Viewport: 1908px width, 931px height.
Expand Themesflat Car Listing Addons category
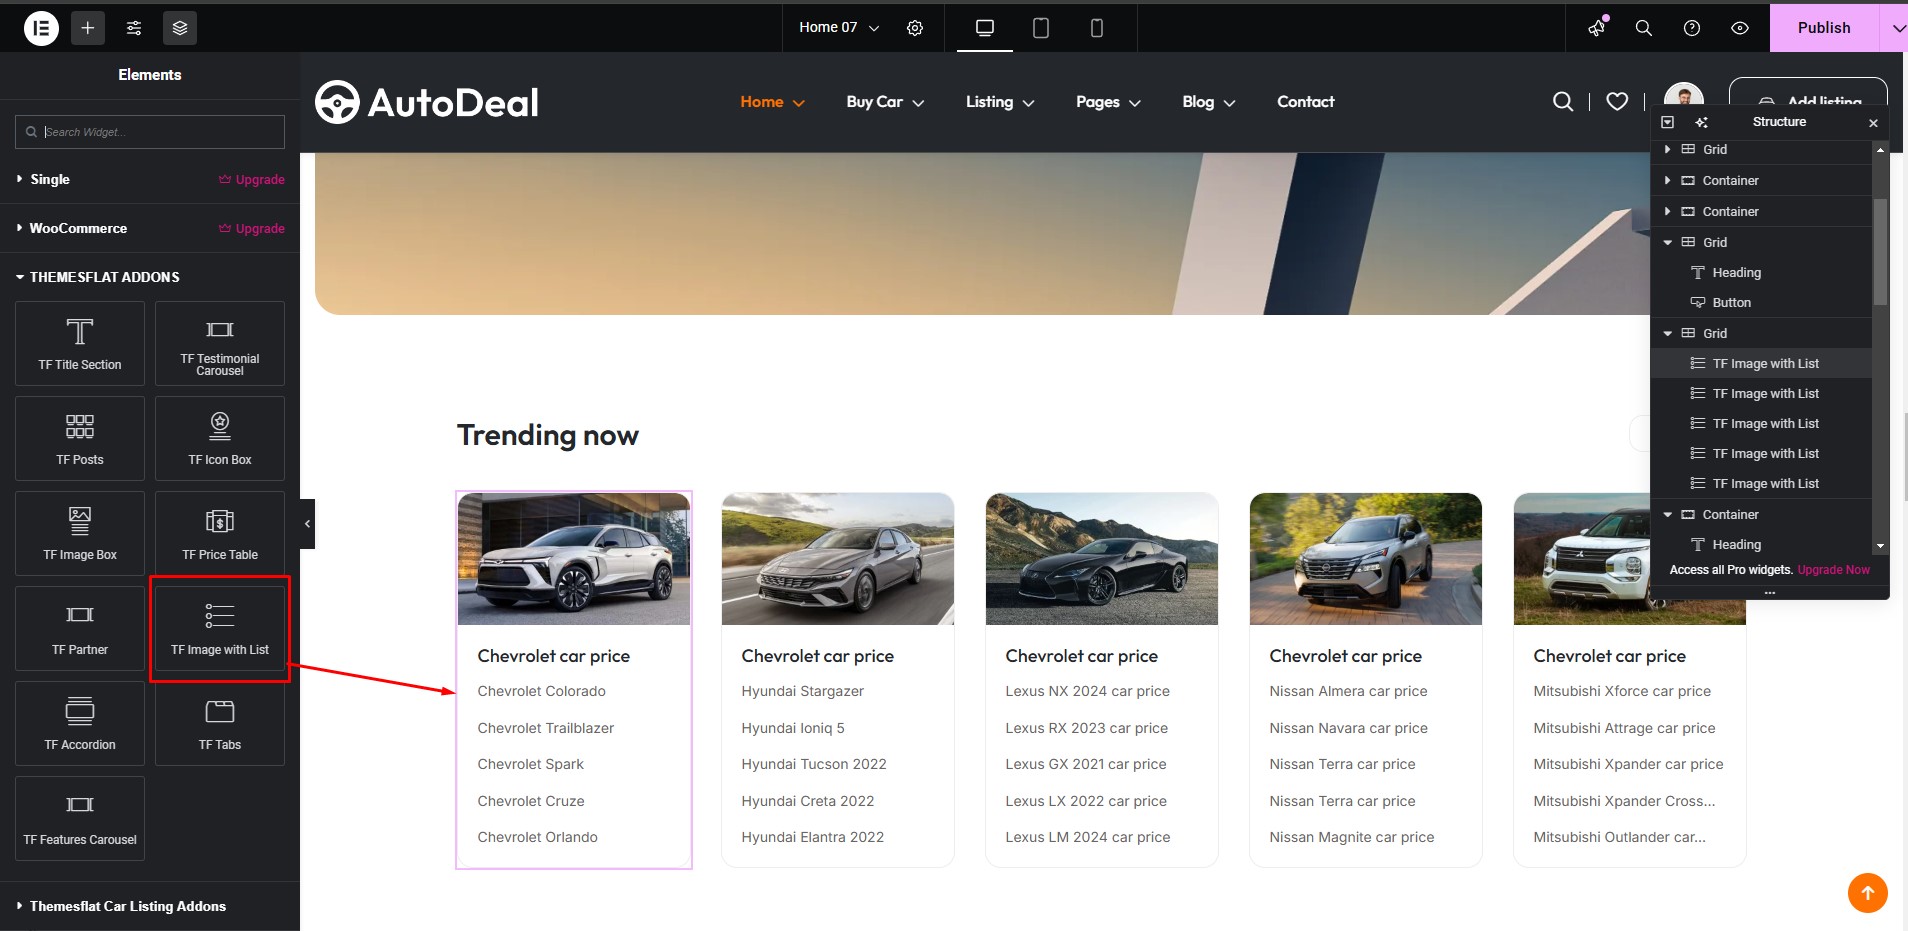pyautogui.click(x=150, y=906)
